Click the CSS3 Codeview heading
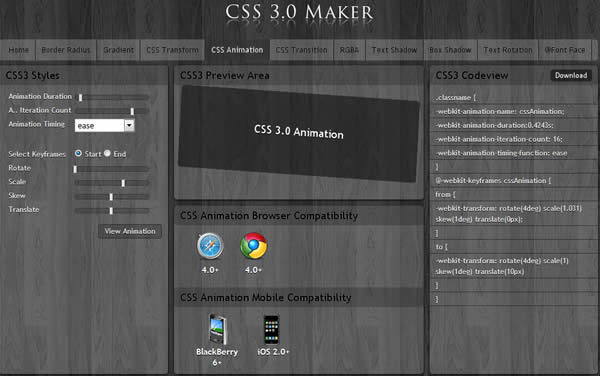600x376 pixels. click(x=472, y=75)
